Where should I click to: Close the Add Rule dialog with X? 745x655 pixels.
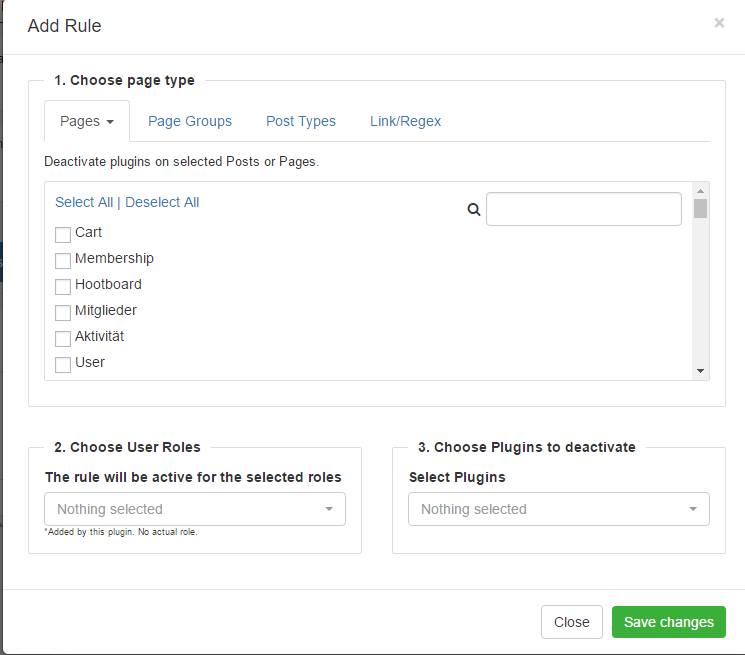coord(719,23)
